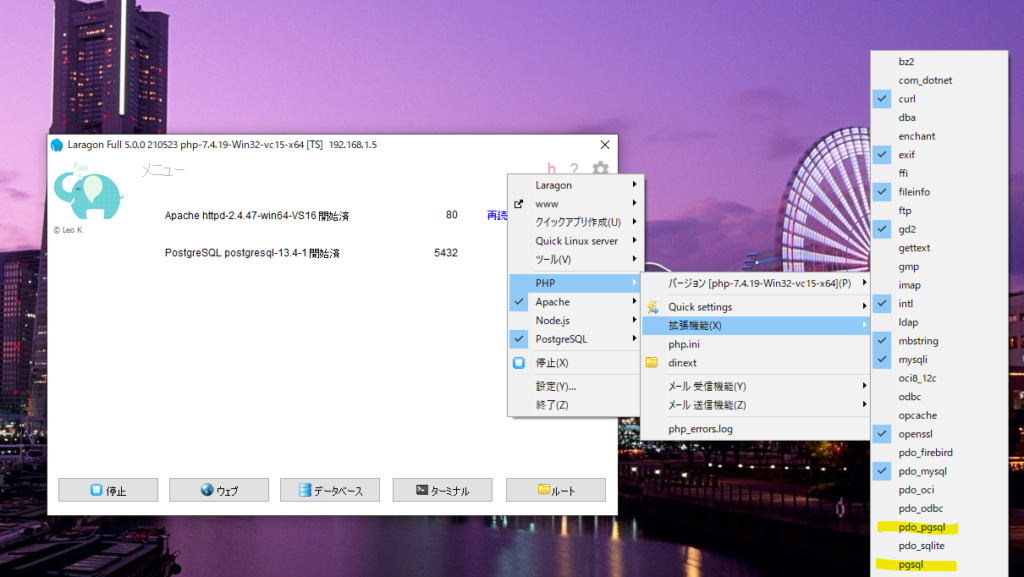Expand the www submenu
The width and height of the screenshot is (1024, 577).
point(575,204)
